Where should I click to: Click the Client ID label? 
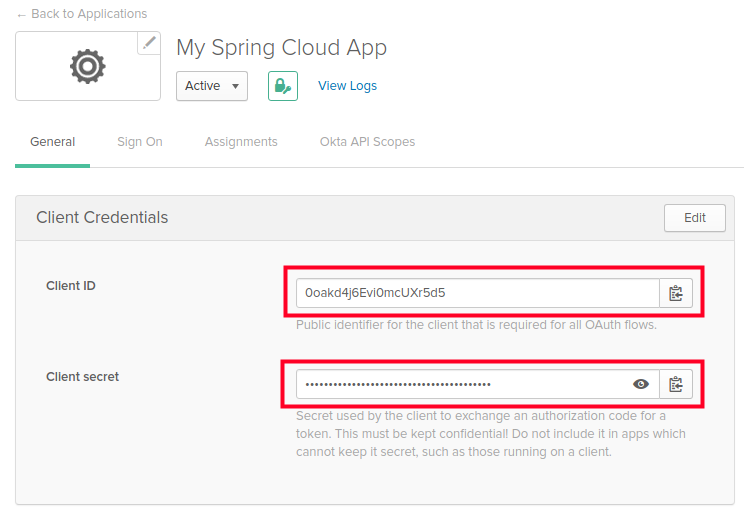tap(71, 286)
